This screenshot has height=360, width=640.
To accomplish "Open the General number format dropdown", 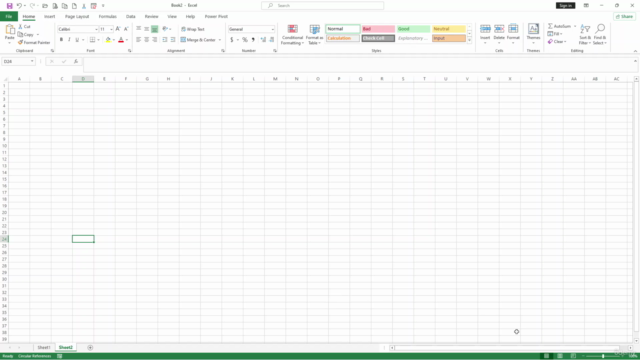I will tap(273, 29).
